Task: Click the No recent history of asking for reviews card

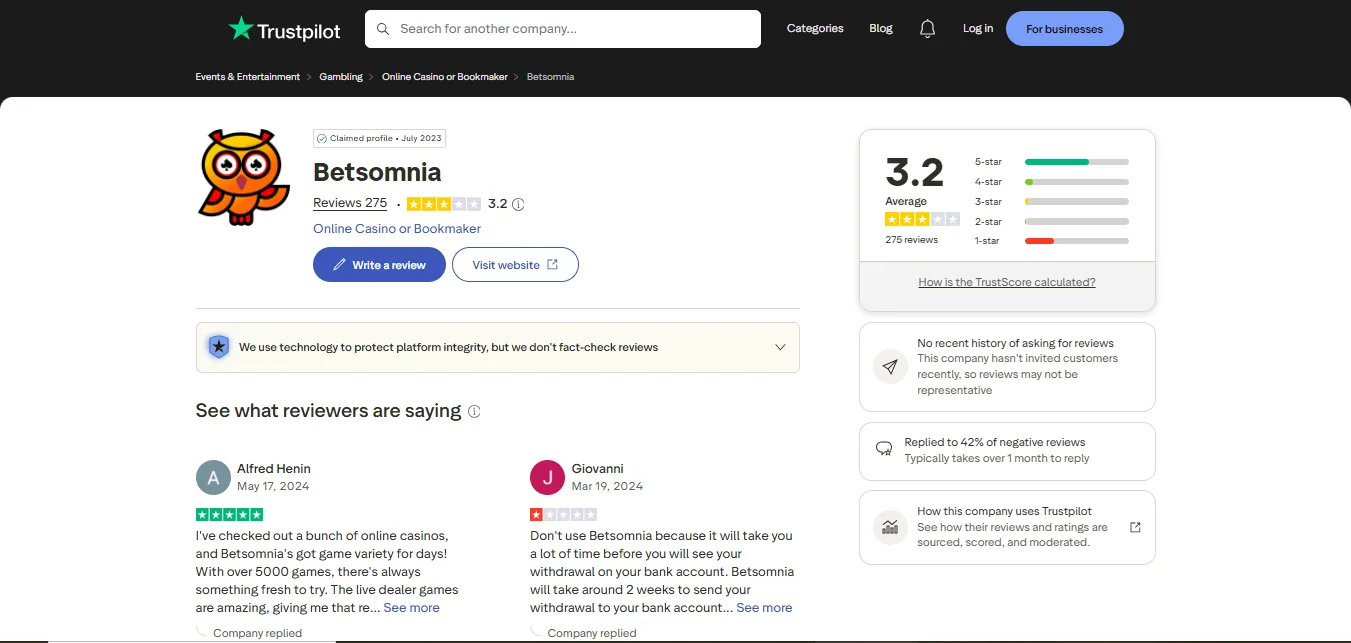Action: pyautogui.click(x=1007, y=367)
